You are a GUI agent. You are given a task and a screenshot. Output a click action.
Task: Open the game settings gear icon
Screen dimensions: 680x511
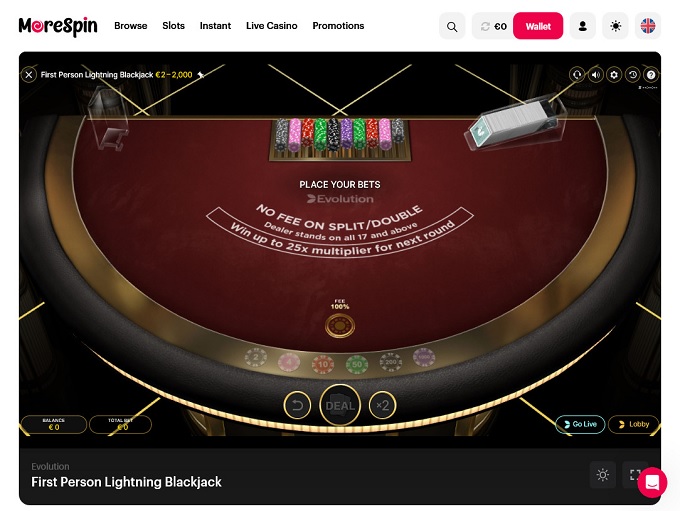pyautogui.click(x=614, y=75)
